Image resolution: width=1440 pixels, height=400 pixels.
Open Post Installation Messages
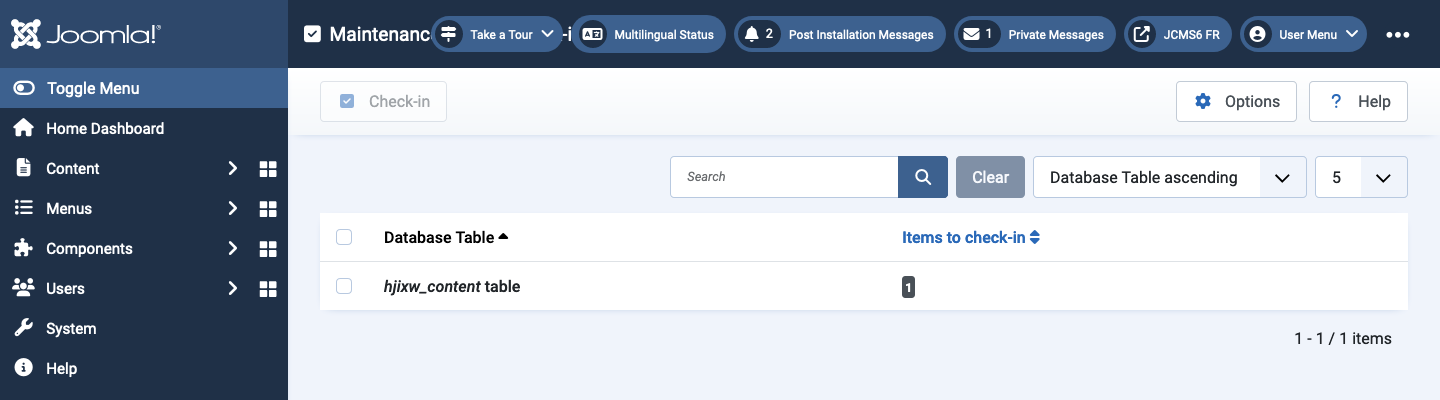click(840, 34)
